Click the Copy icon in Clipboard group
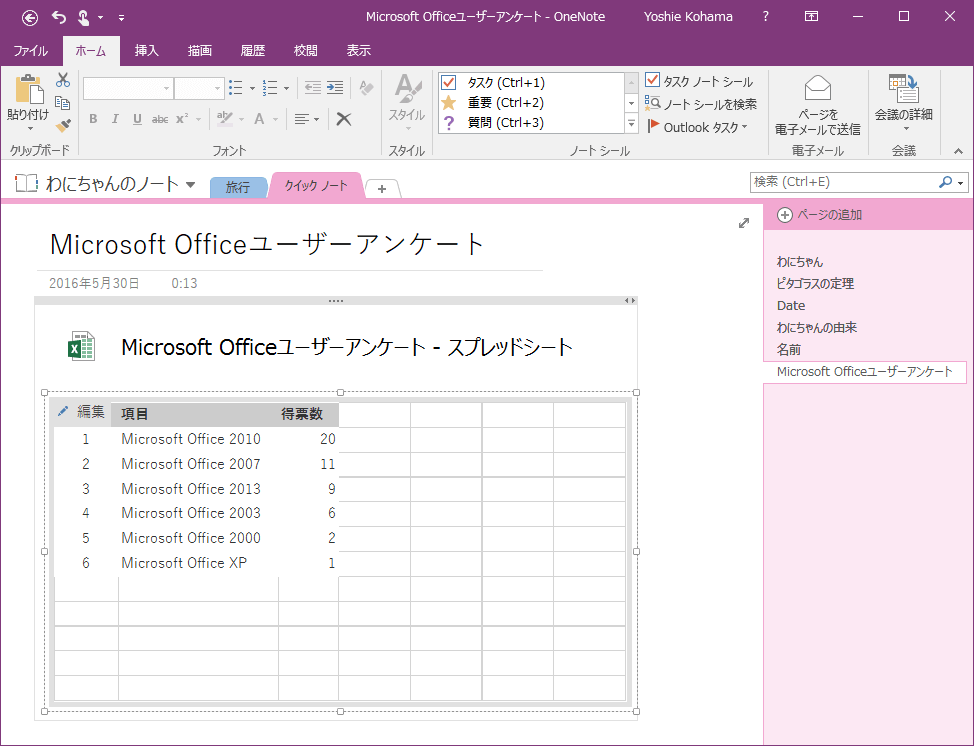Screen dimensions: 974x746 tap(63, 102)
